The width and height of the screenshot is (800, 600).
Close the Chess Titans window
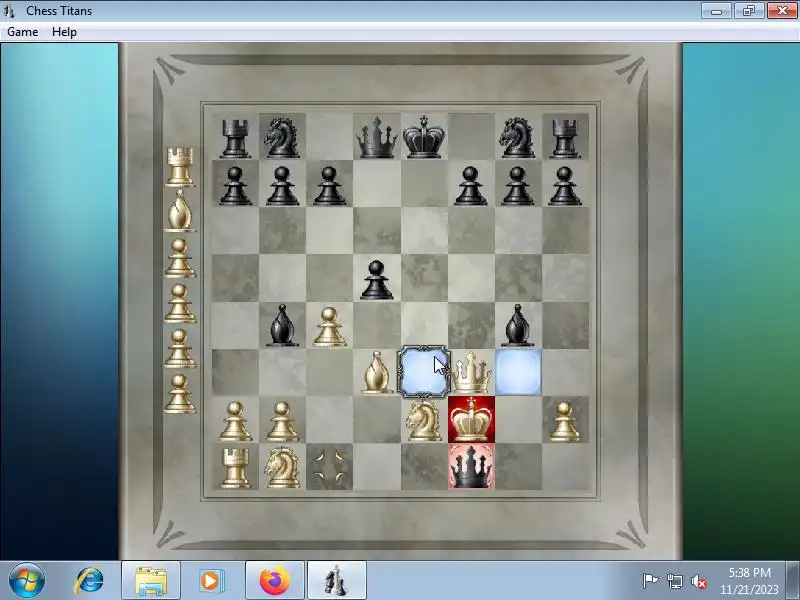(x=782, y=11)
